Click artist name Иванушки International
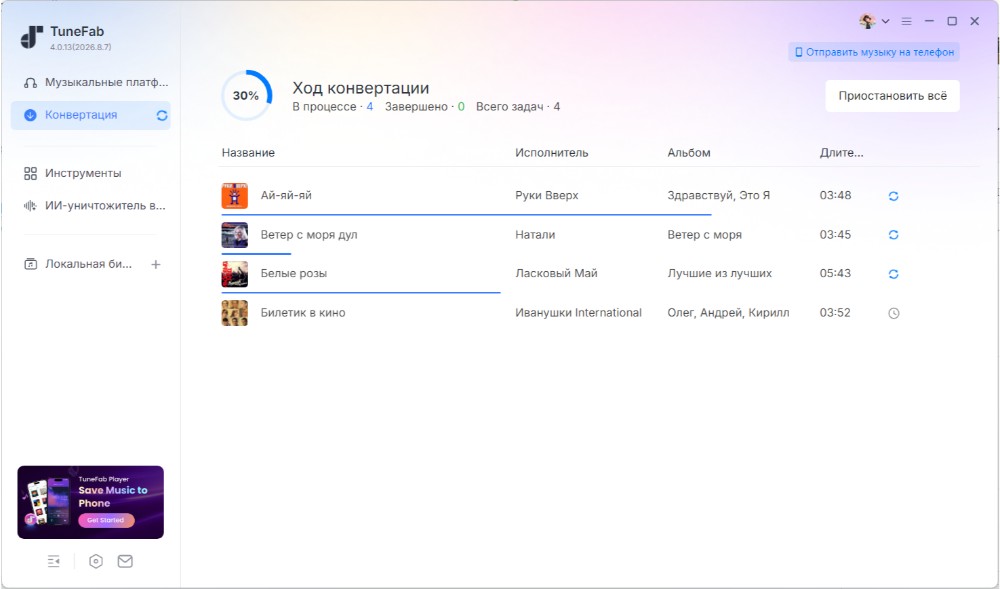Image resolution: width=1000 pixels, height=589 pixels. [x=578, y=313]
